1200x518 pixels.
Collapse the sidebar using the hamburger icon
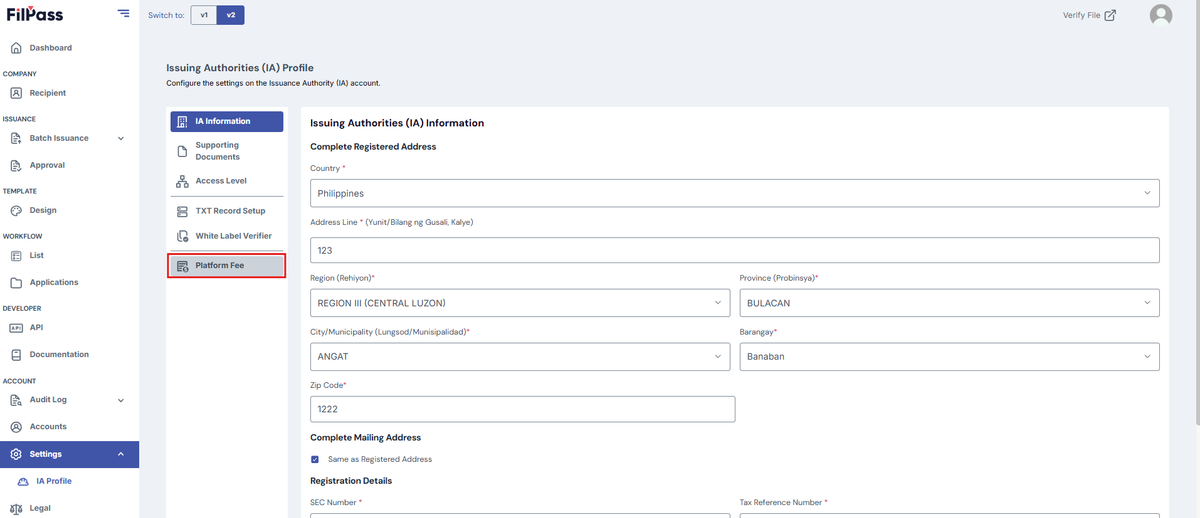point(123,13)
